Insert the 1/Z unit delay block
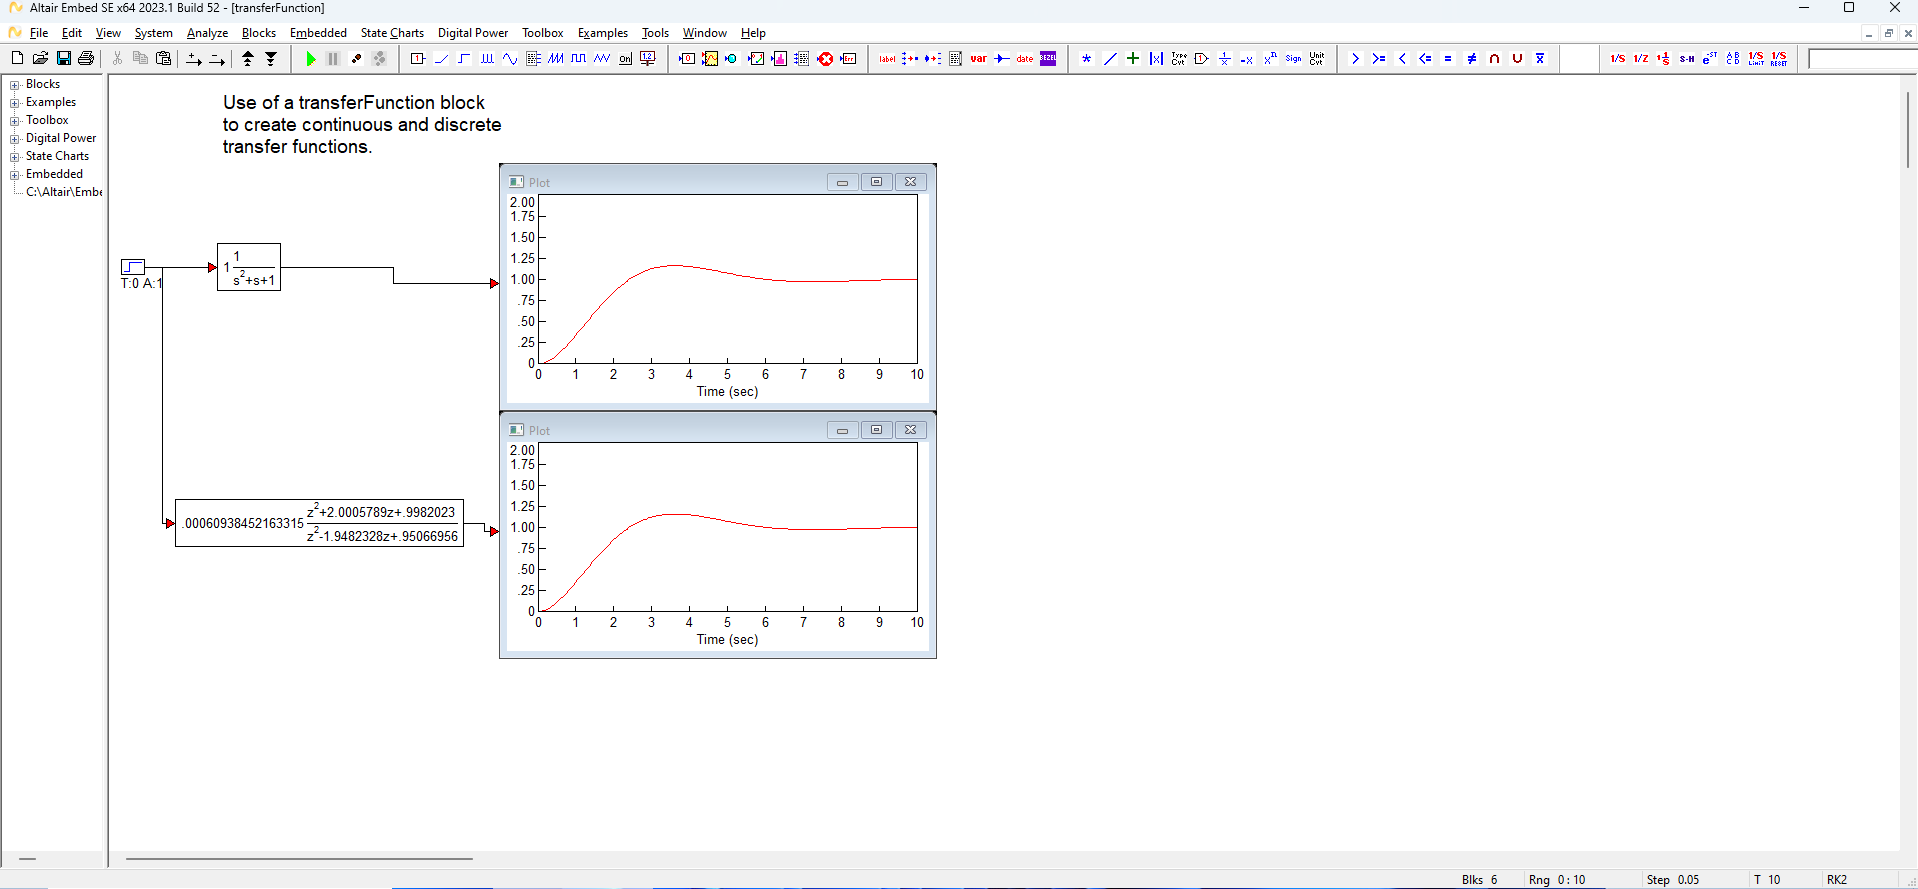The width and height of the screenshot is (1918, 889). tap(1641, 59)
